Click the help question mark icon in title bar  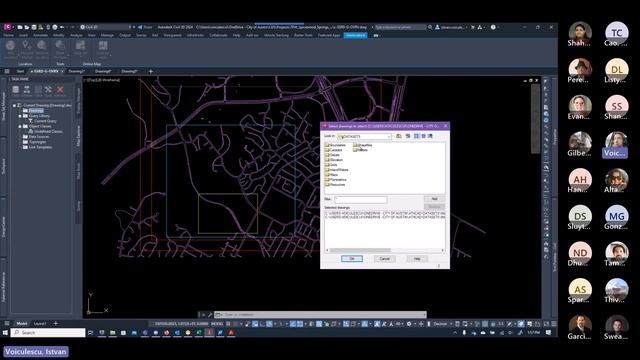(493, 27)
